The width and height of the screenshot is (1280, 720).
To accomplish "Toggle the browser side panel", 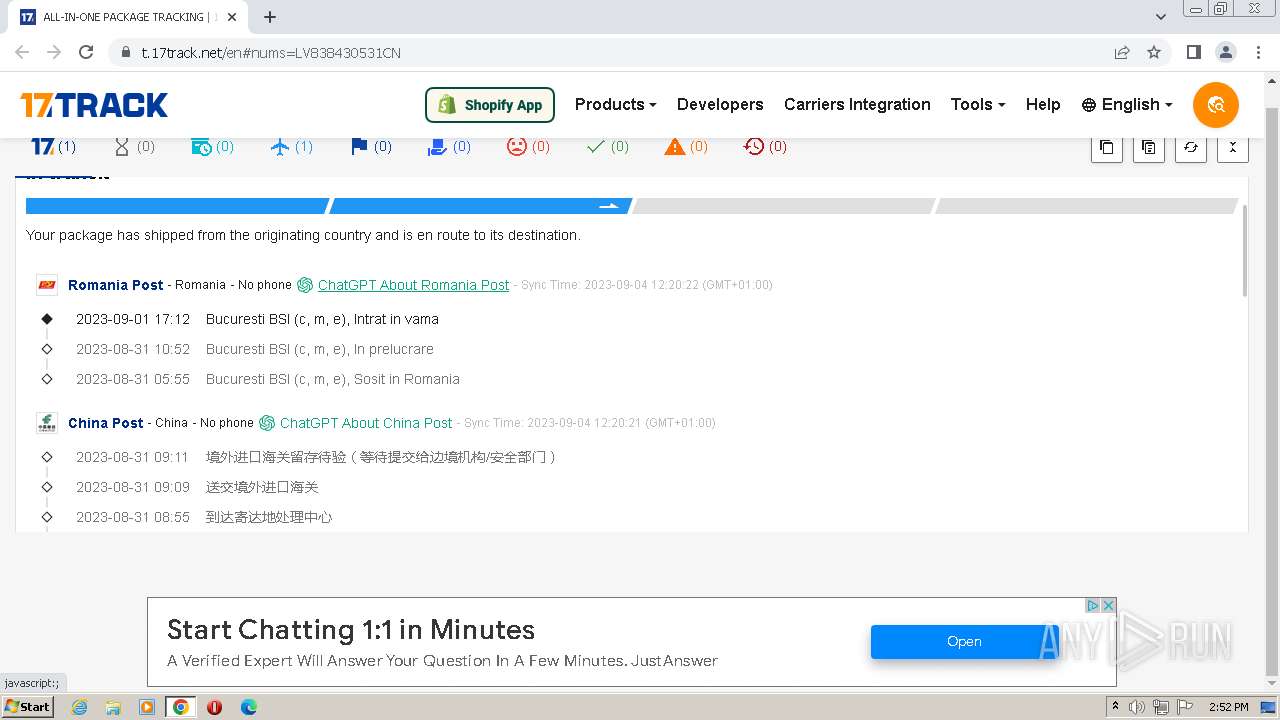I will pos(1193,53).
